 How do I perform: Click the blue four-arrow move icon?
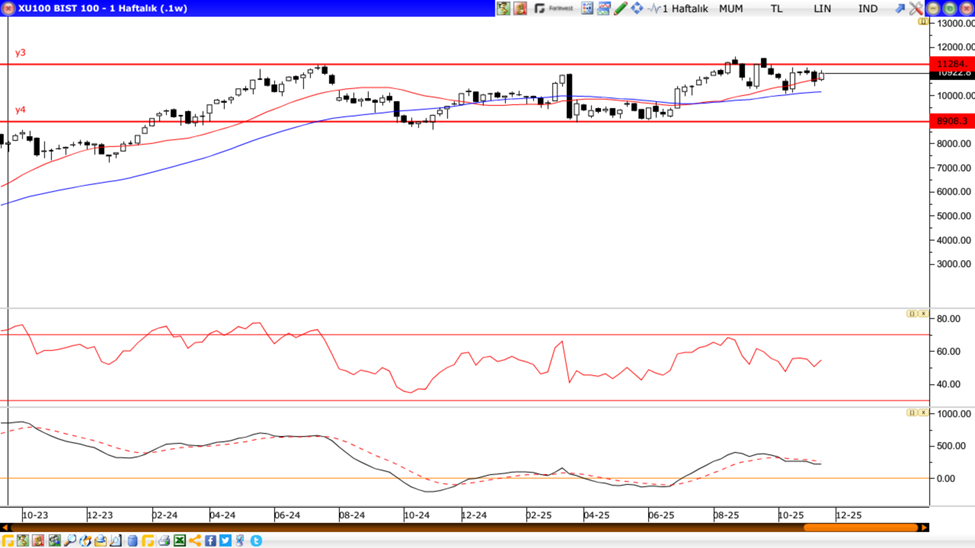coord(637,8)
